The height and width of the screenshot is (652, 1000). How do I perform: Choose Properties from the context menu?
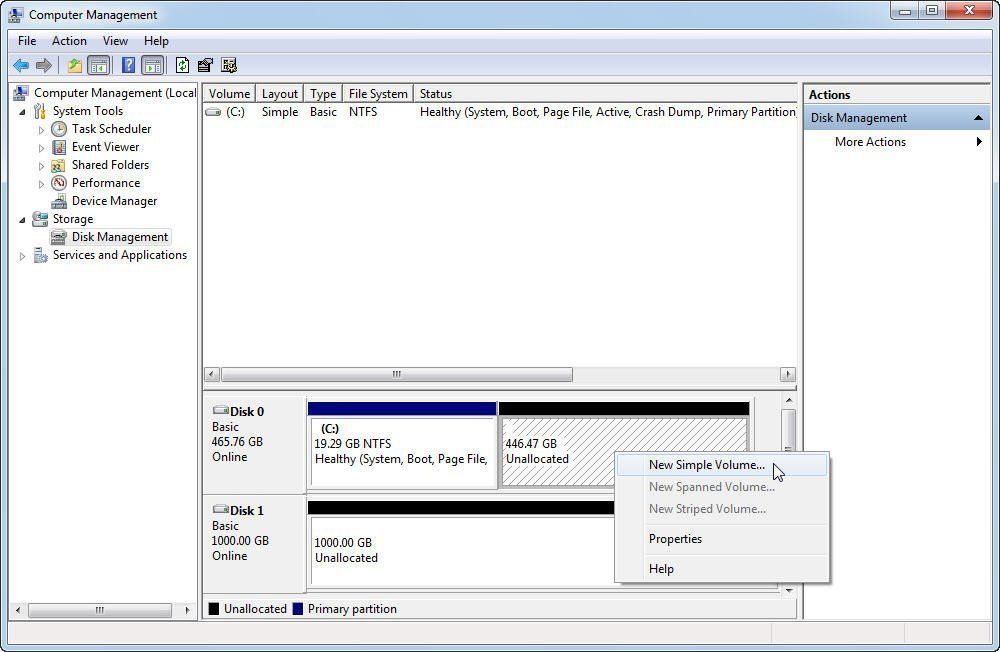(722, 539)
